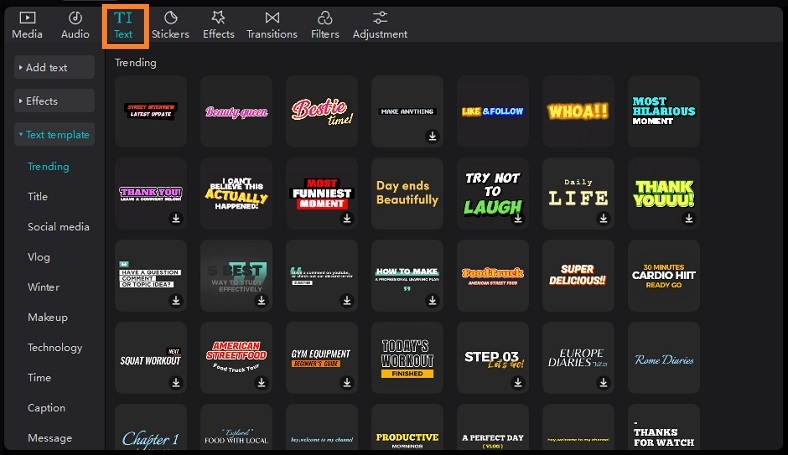Expand the Effects section in sidebar
The width and height of the screenshot is (788, 455).
click(x=55, y=101)
